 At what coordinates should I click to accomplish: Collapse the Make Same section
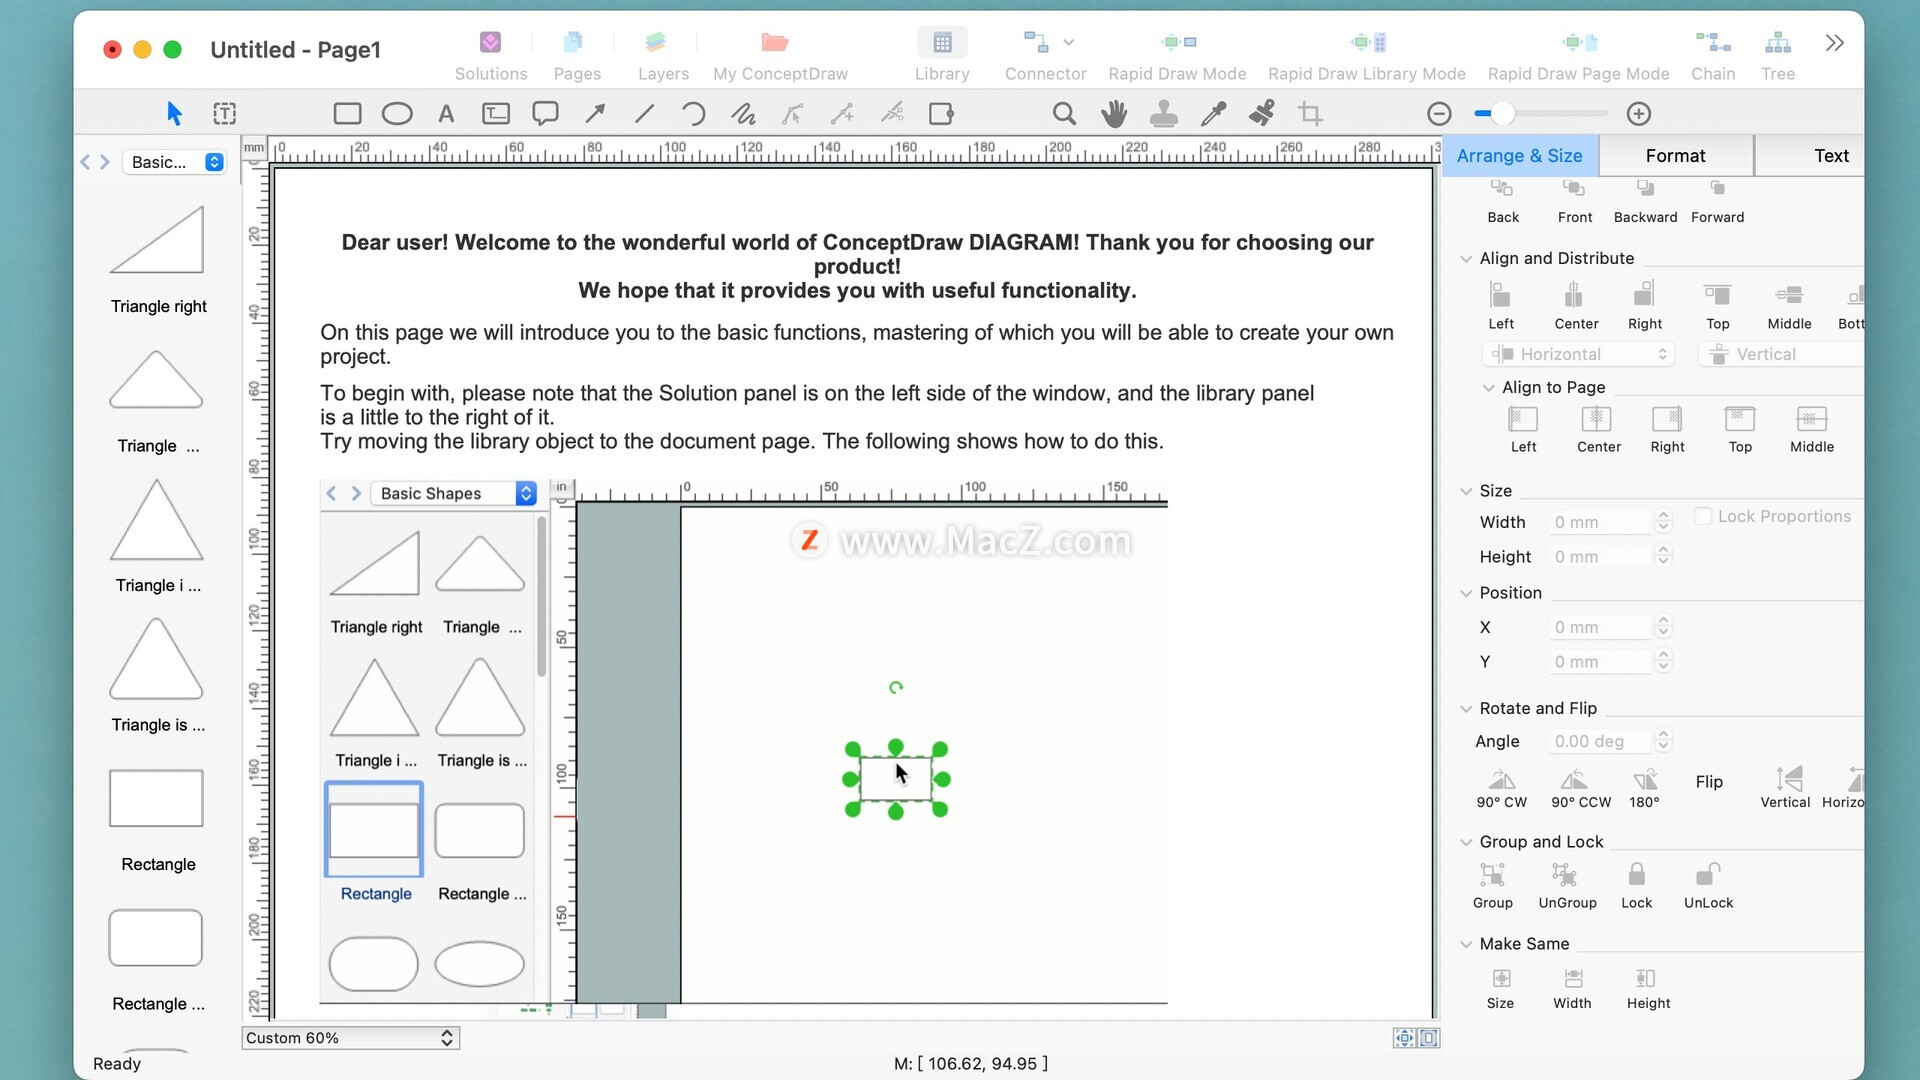(1466, 944)
